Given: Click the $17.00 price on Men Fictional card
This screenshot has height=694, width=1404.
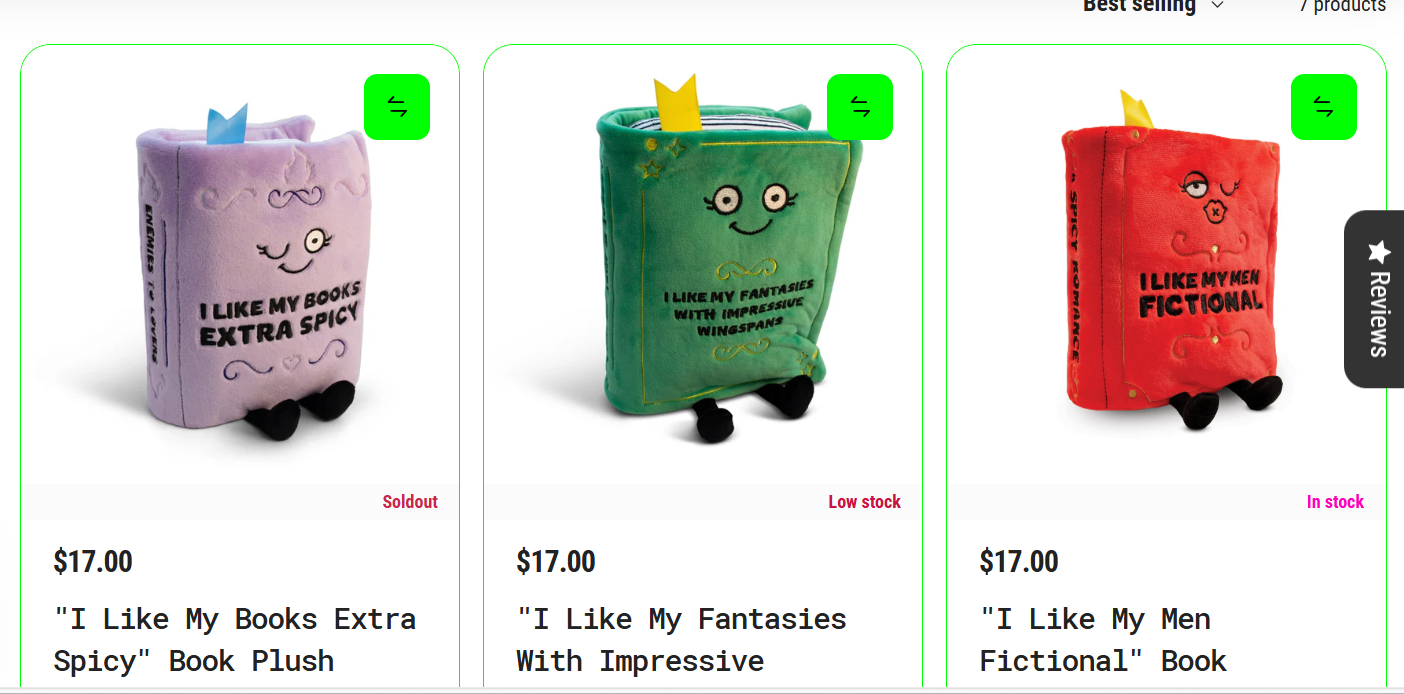Looking at the screenshot, I should 1019,562.
